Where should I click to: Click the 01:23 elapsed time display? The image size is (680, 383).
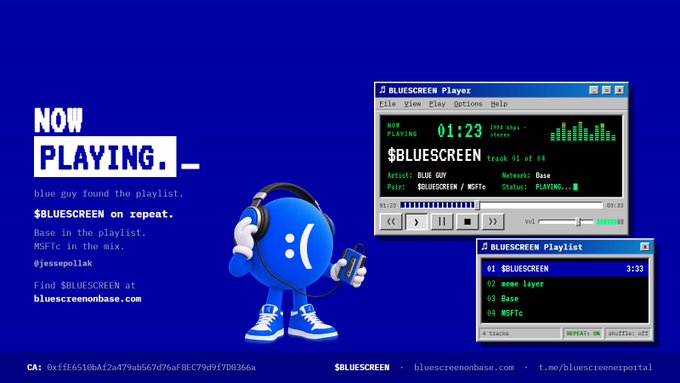pyautogui.click(x=459, y=131)
